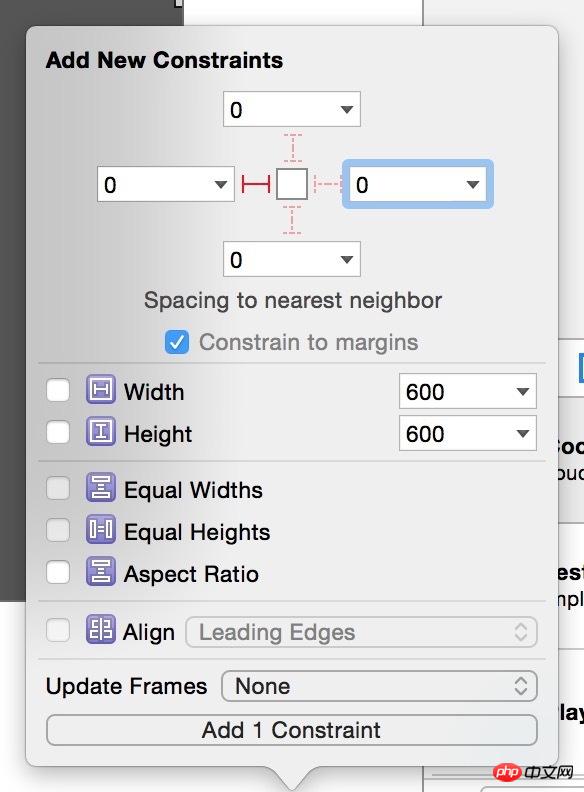
Task: Open the top spacing value dropdown arrow
Action: click(347, 109)
